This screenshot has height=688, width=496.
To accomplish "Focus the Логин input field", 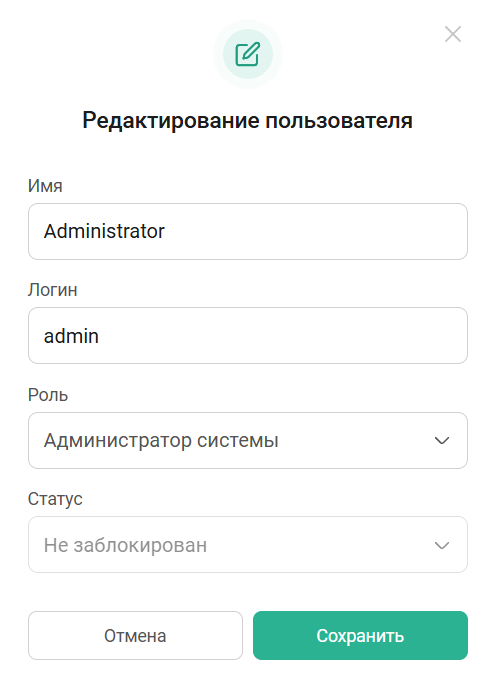I will (248, 336).
